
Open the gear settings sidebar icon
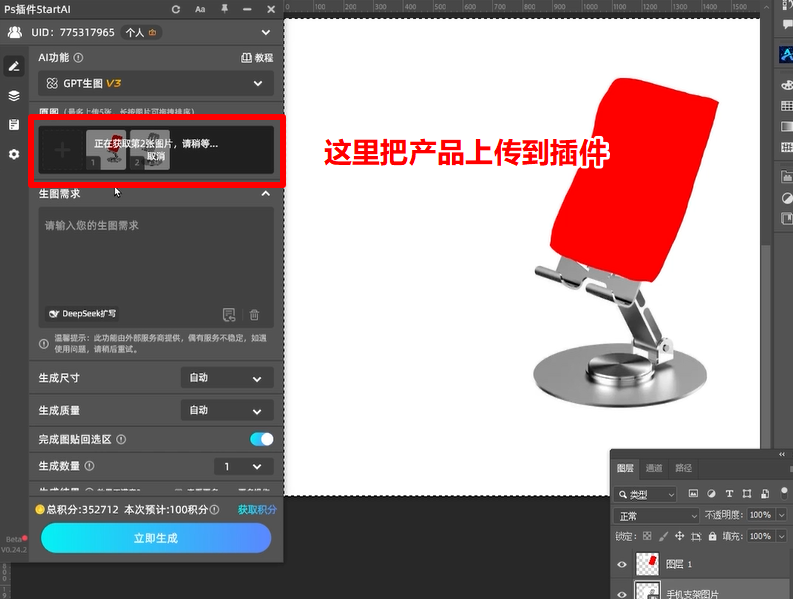click(x=14, y=154)
